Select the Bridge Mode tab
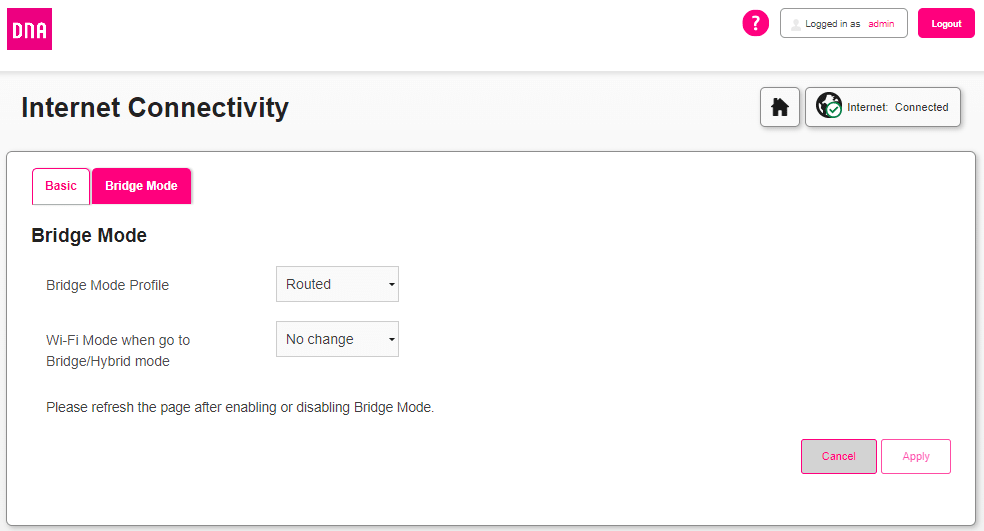Viewport: 984px width, 531px height. click(x=141, y=186)
